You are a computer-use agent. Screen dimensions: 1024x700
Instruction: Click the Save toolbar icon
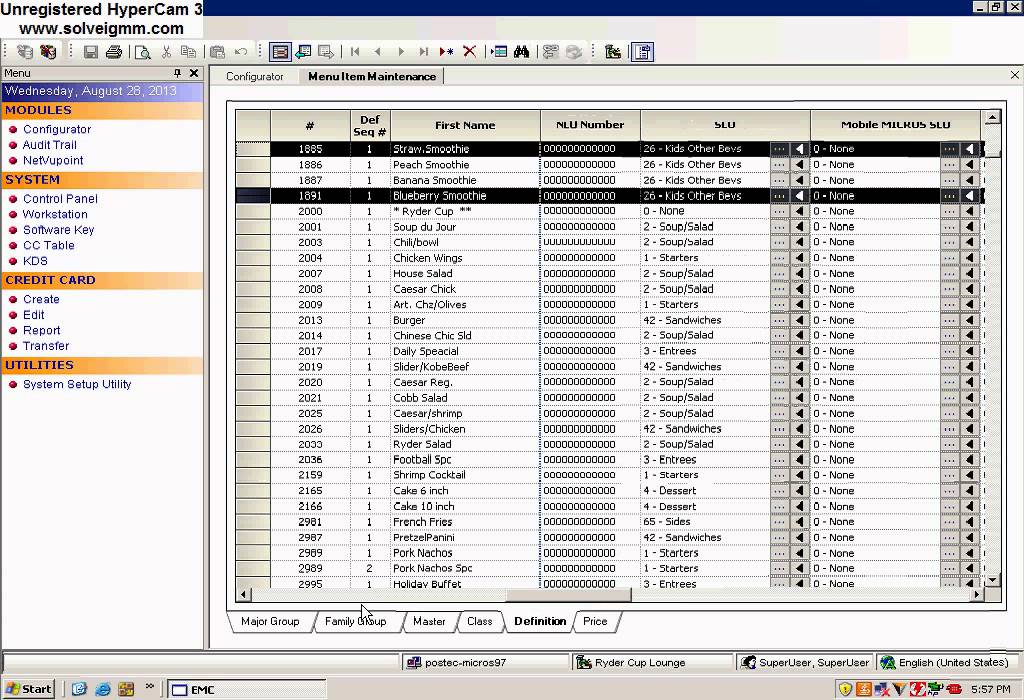click(x=91, y=52)
